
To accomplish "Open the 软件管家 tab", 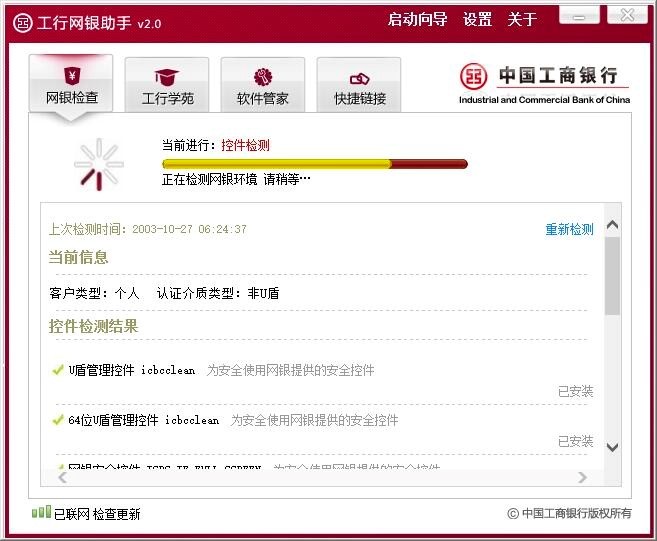I will (263, 85).
